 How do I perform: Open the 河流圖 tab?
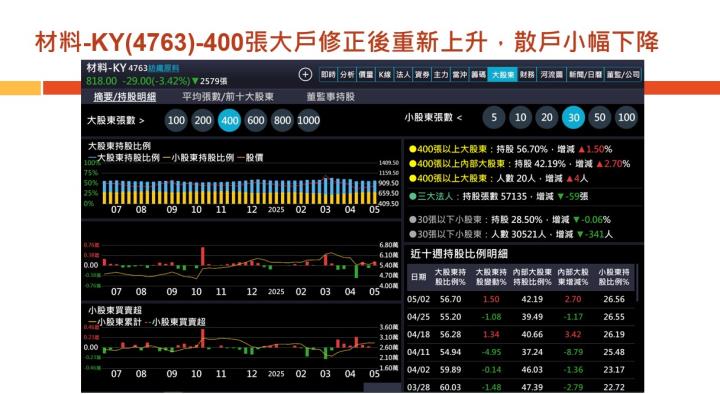coord(551,74)
